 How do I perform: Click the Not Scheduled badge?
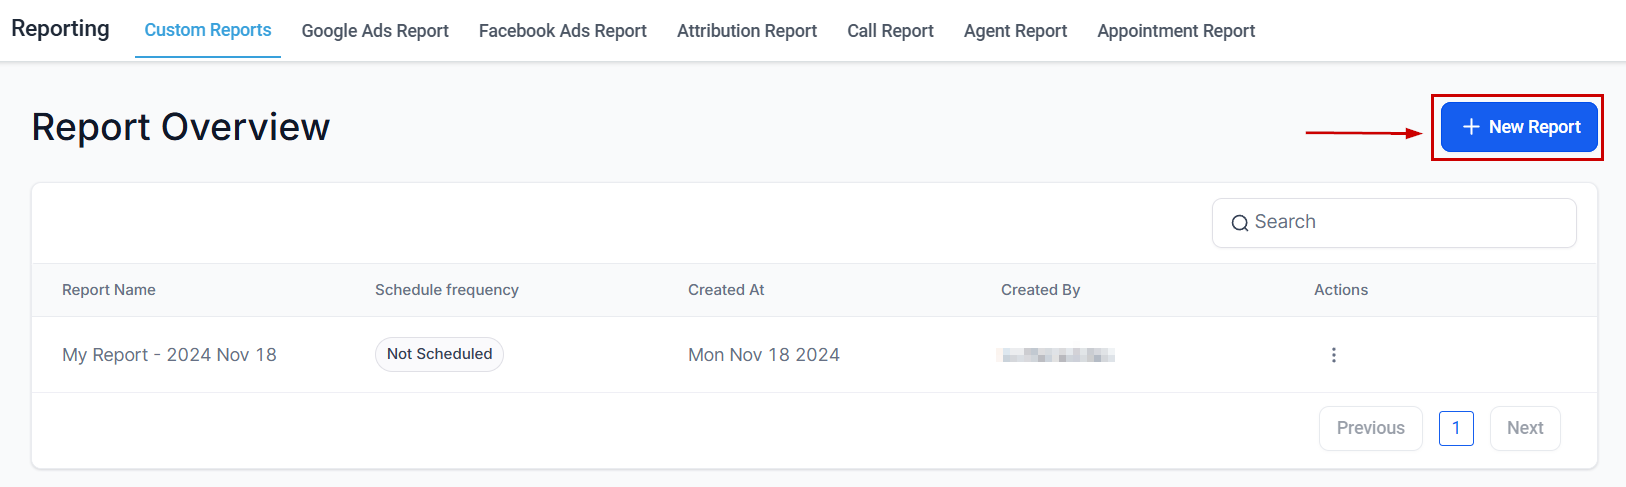(x=439, y=354)
